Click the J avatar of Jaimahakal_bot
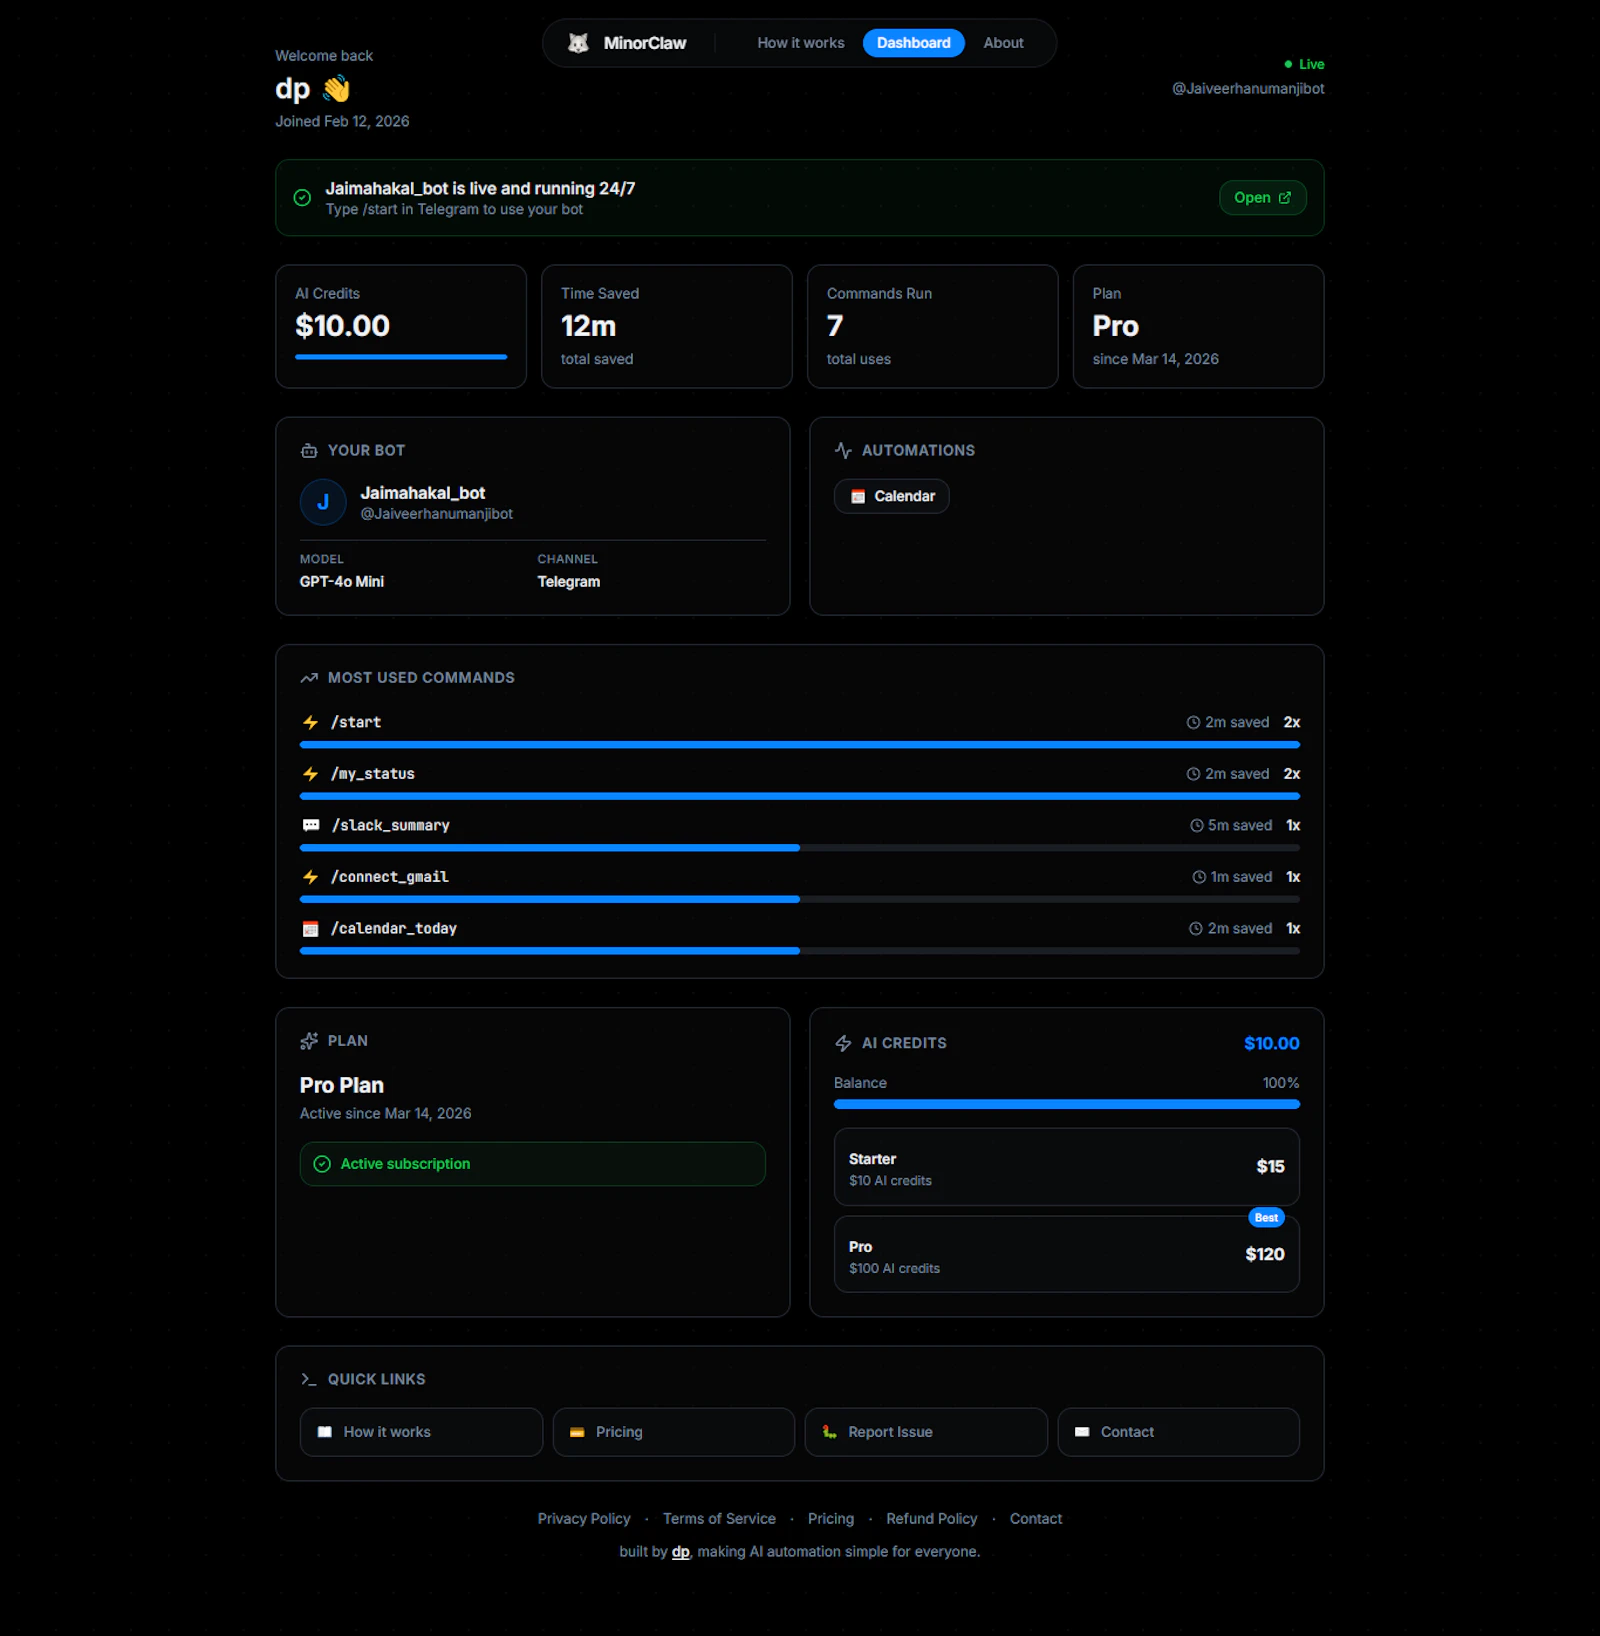This screenshot has height=1636, width=1600. click(323, 502)
